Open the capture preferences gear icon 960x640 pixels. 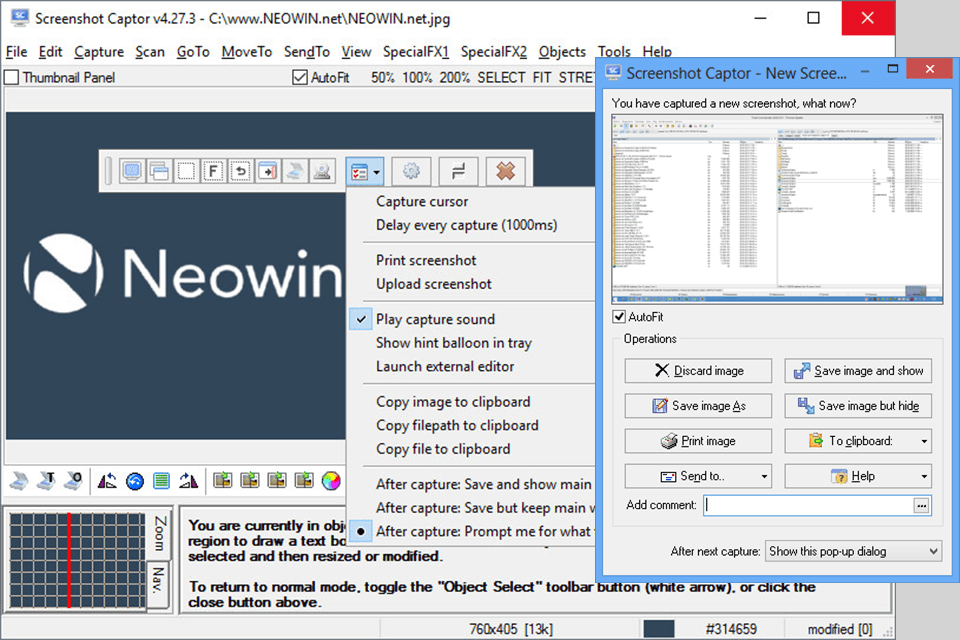(411, 171)
